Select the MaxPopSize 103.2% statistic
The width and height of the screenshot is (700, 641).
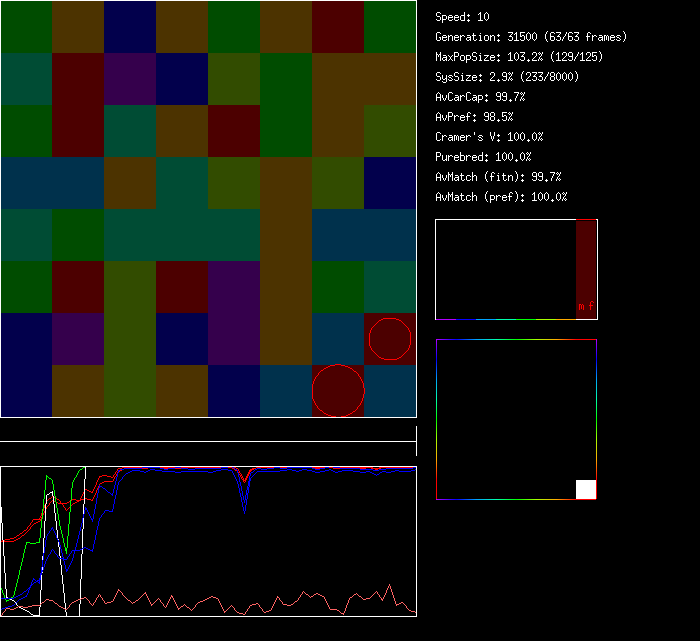[519, 57]
